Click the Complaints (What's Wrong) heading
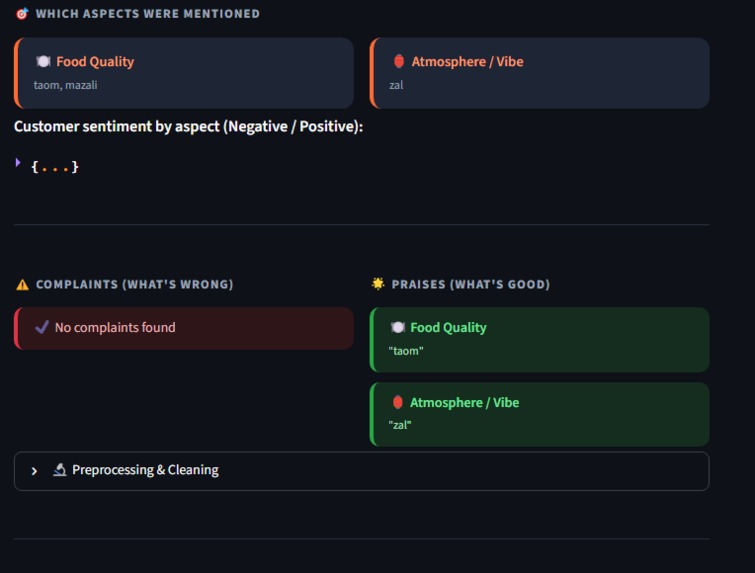The width and height of the screenshot is (755, 573). click(135, 285)
